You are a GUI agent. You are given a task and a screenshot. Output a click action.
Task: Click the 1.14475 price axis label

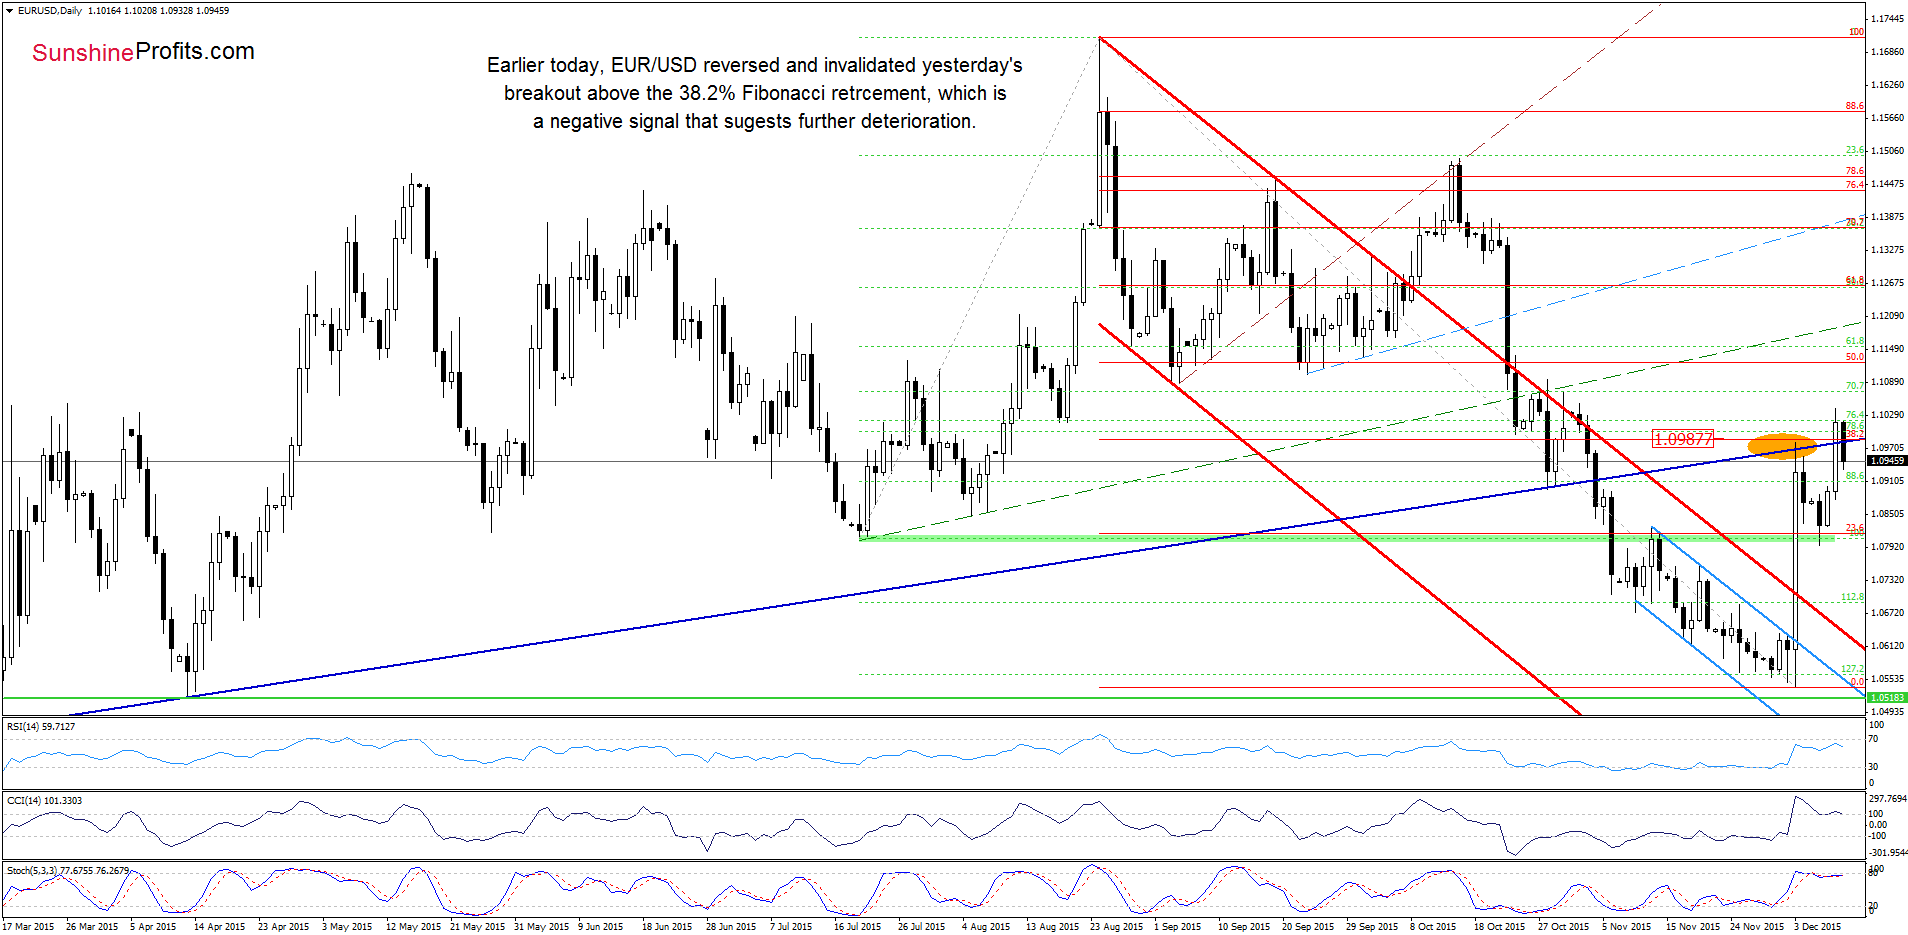(1888, 184)
